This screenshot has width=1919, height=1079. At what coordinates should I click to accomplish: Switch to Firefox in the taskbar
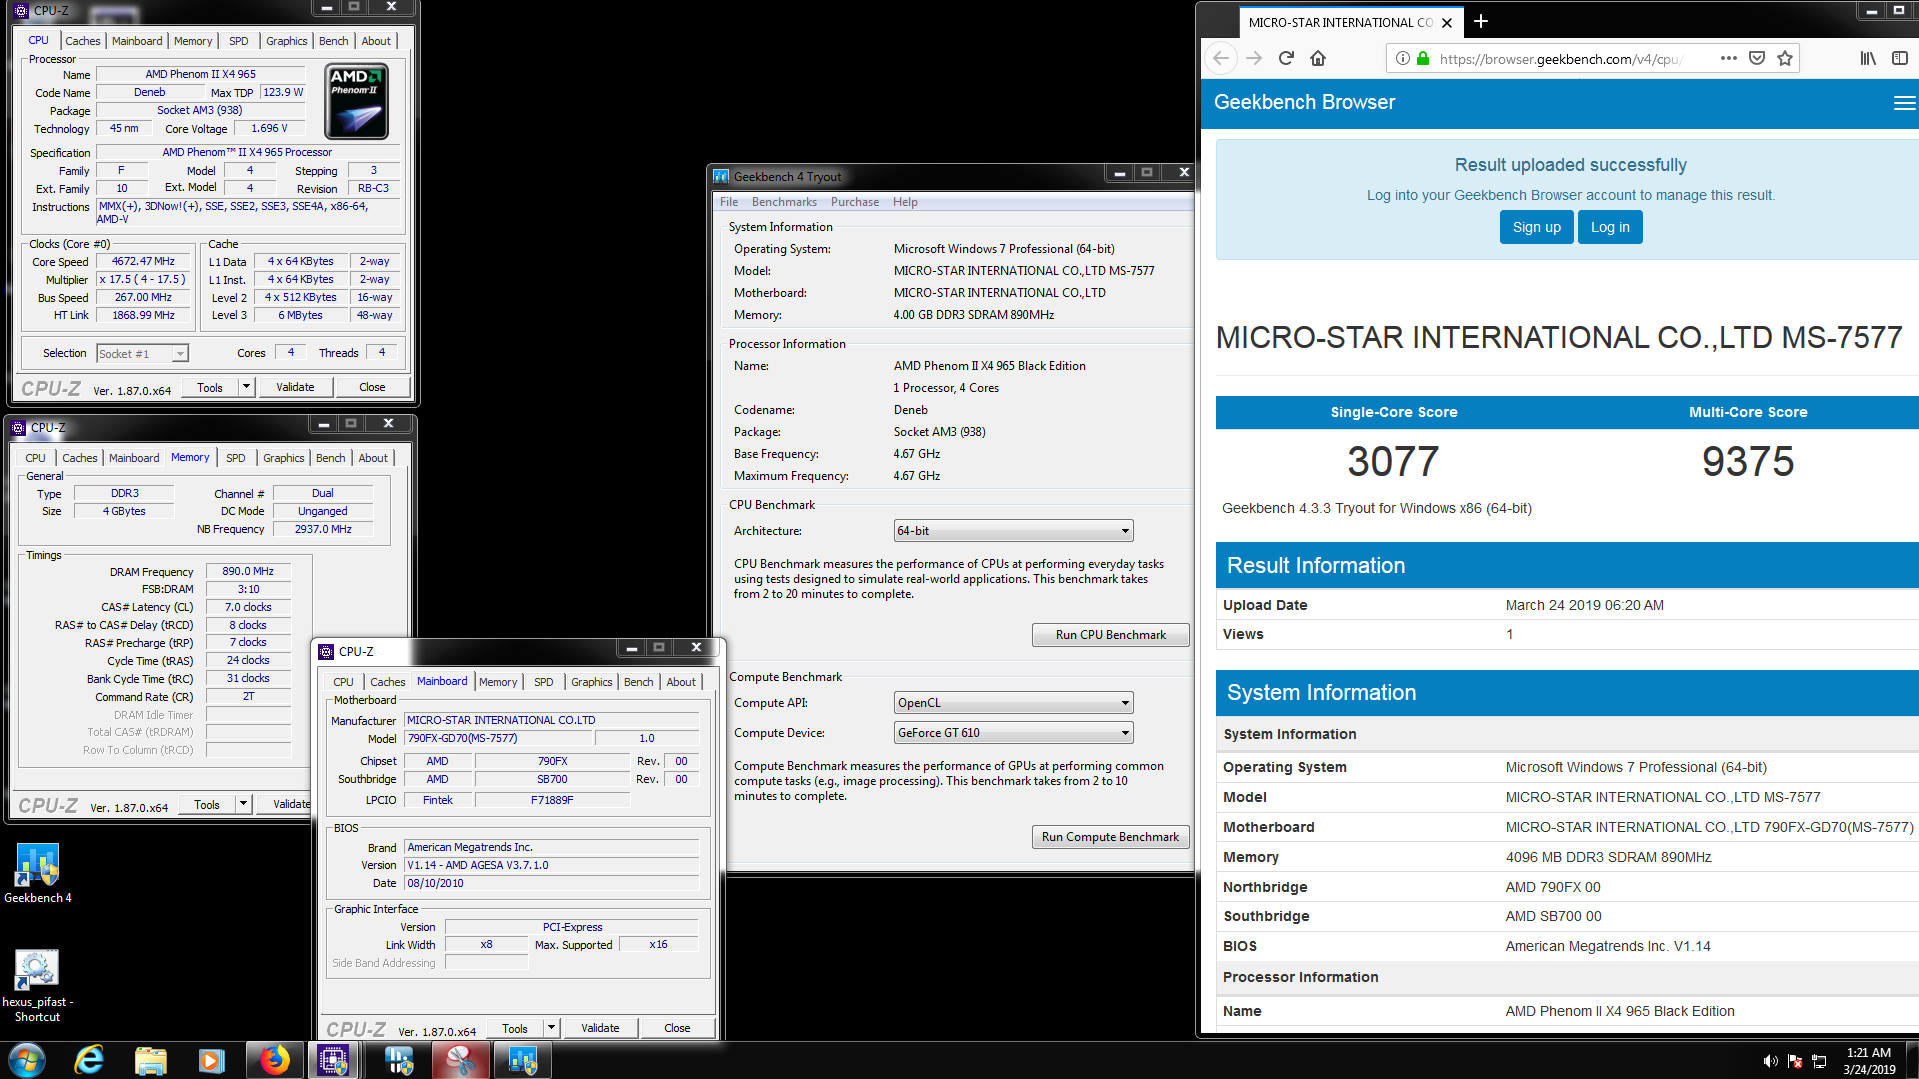point(273,1060)
